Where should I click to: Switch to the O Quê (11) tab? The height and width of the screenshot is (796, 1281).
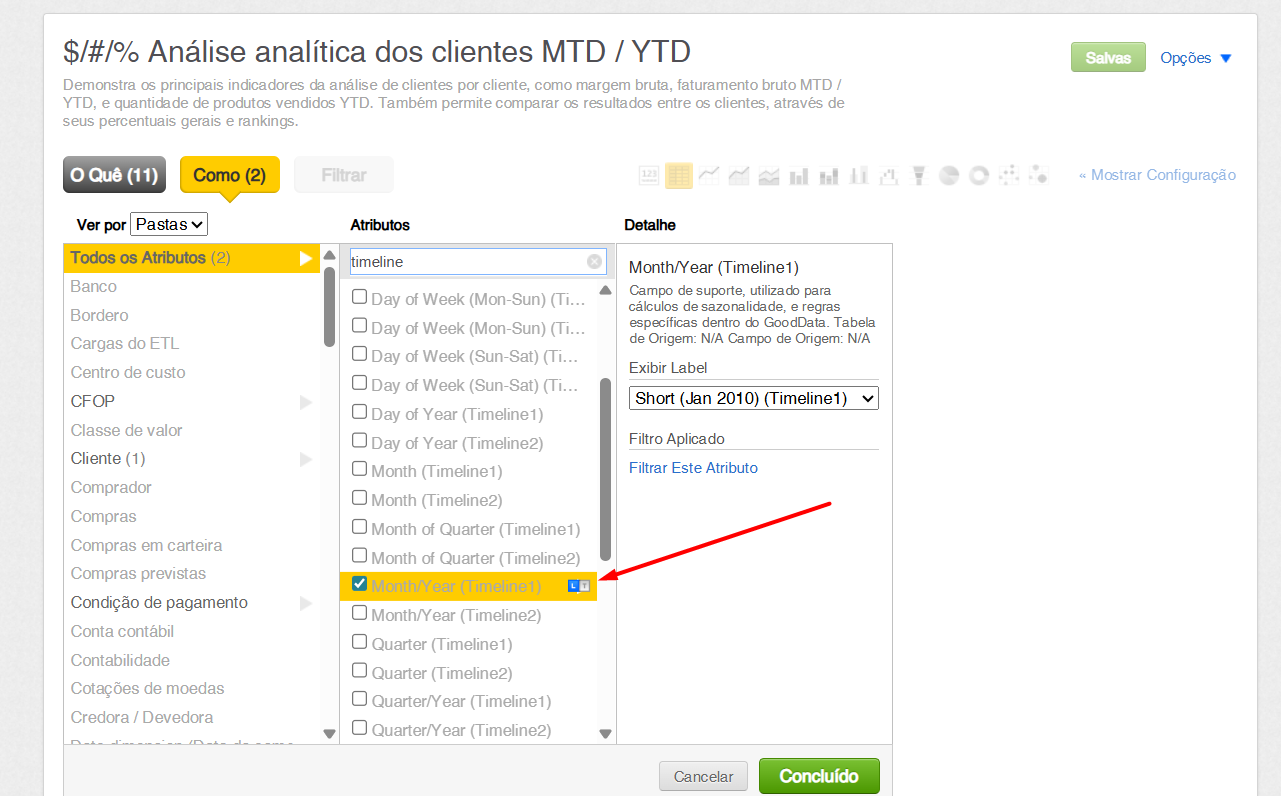[114, 175]
